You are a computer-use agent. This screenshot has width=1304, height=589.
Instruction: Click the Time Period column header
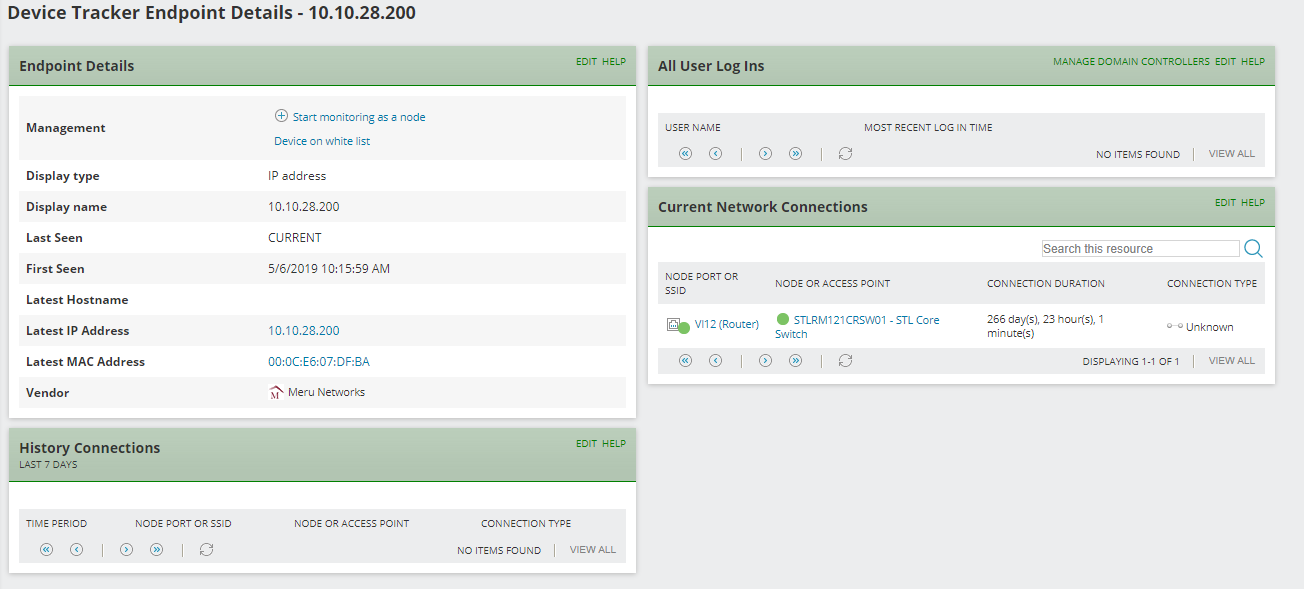56,524
